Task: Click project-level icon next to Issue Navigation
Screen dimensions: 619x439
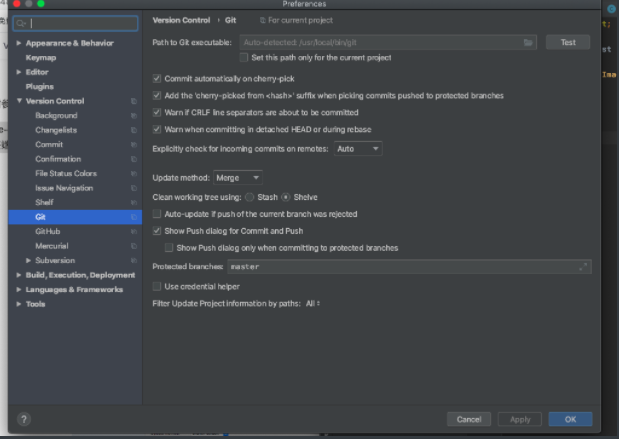Action: [x=134, y=188]
